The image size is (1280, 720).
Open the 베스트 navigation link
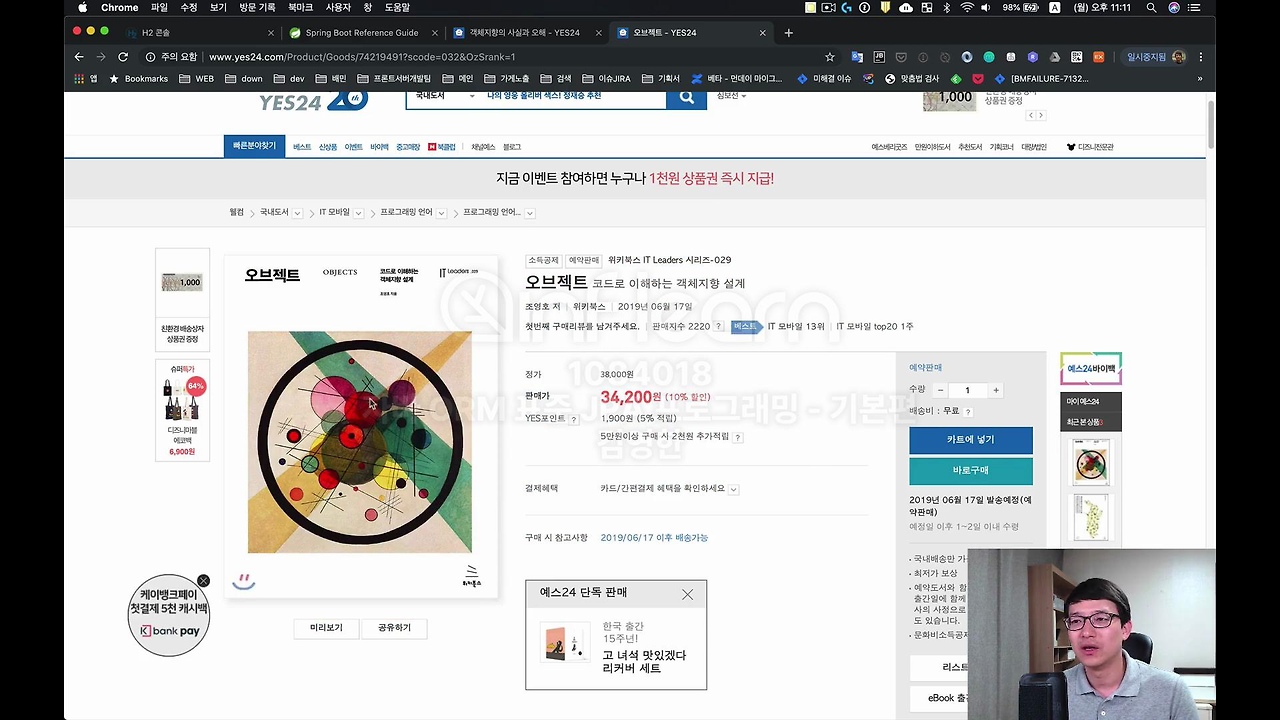click(302, 147)
